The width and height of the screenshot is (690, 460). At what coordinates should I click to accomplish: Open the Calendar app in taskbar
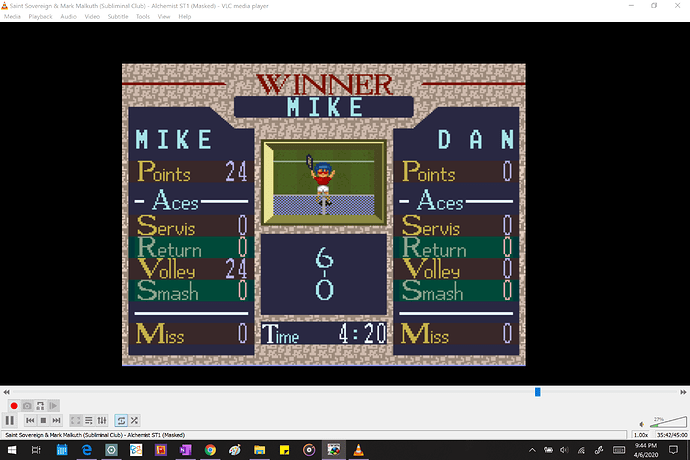click(x=62, y=450)
